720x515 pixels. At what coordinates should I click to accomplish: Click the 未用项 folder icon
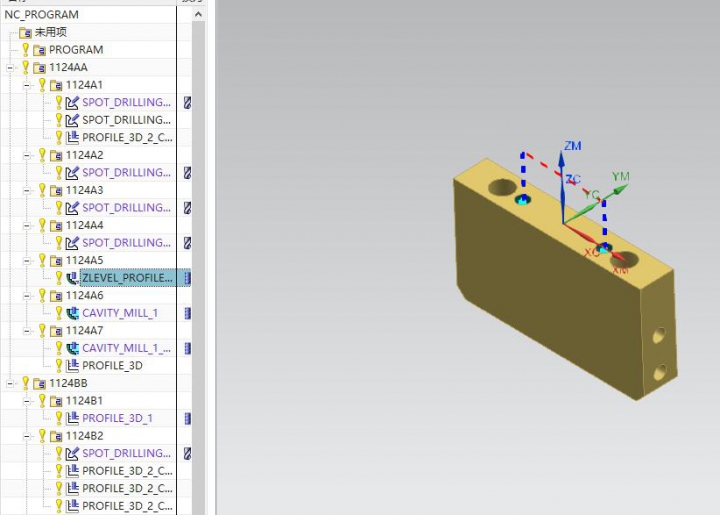tap(25, 33)
